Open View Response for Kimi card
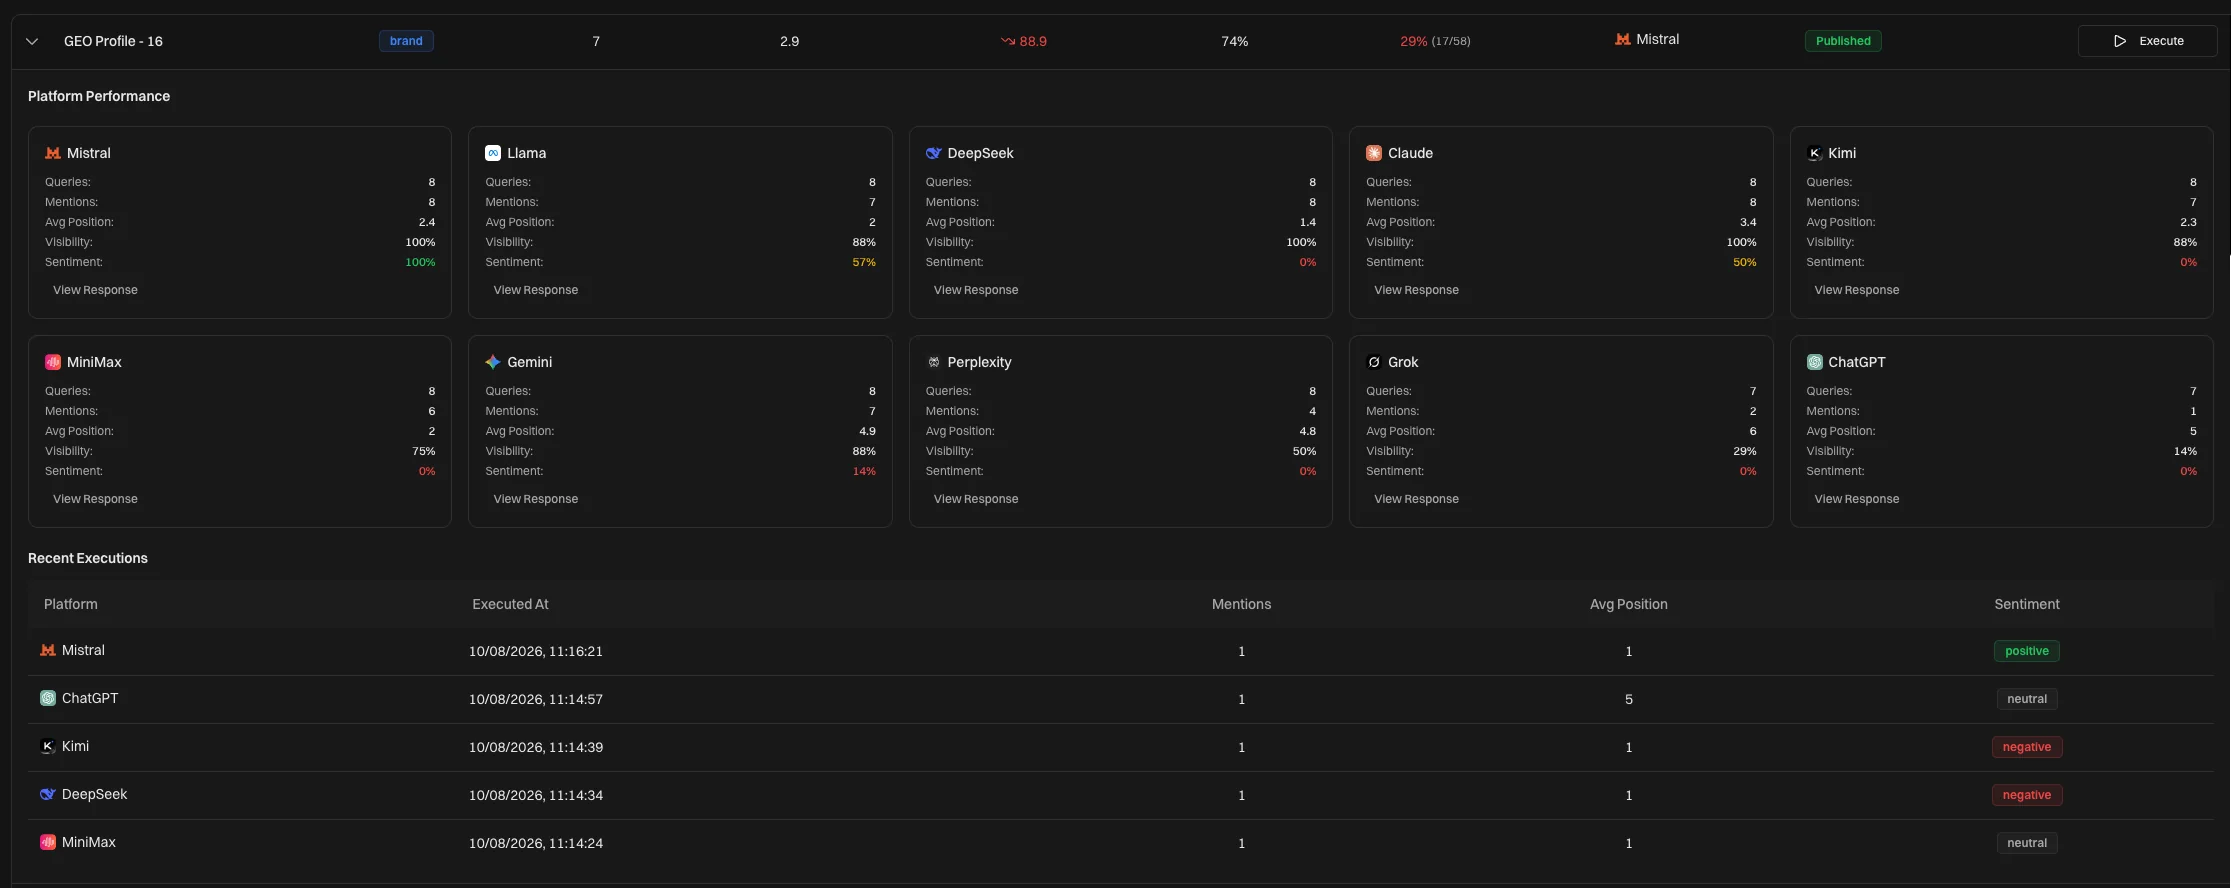The width and height of the screenshot is (2231, 888). pos(1857,290)
